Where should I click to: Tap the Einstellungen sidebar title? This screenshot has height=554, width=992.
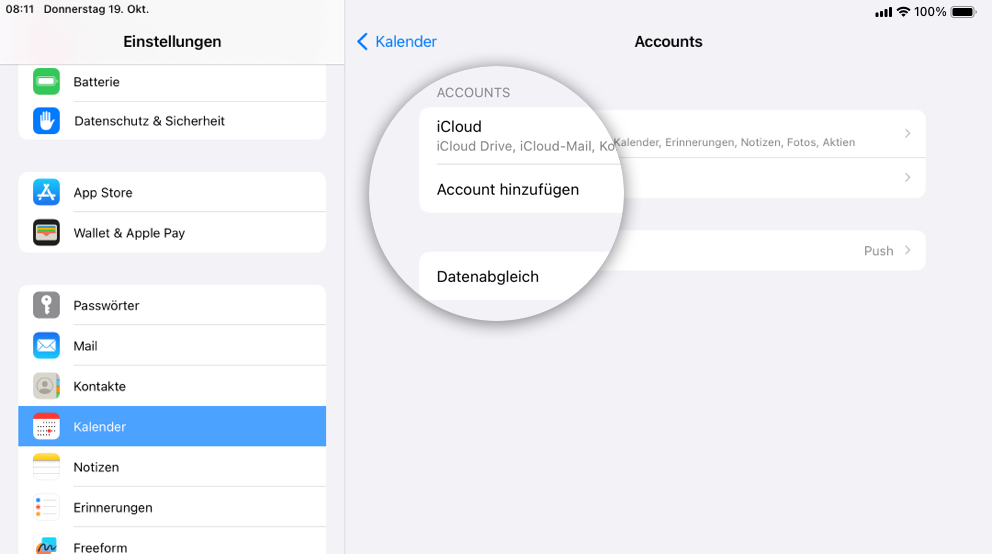172,42
